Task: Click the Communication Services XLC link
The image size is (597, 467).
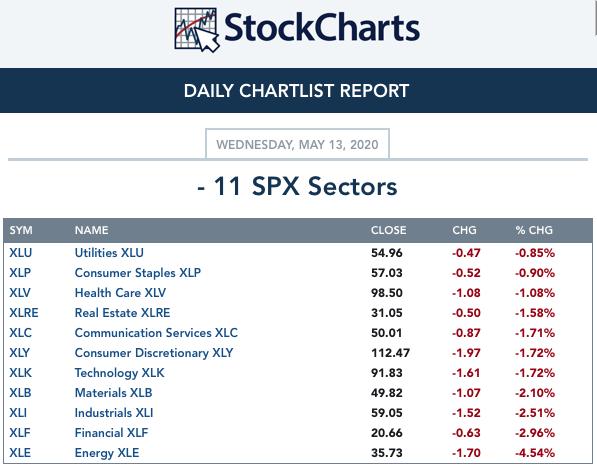Action: point(156,333)
